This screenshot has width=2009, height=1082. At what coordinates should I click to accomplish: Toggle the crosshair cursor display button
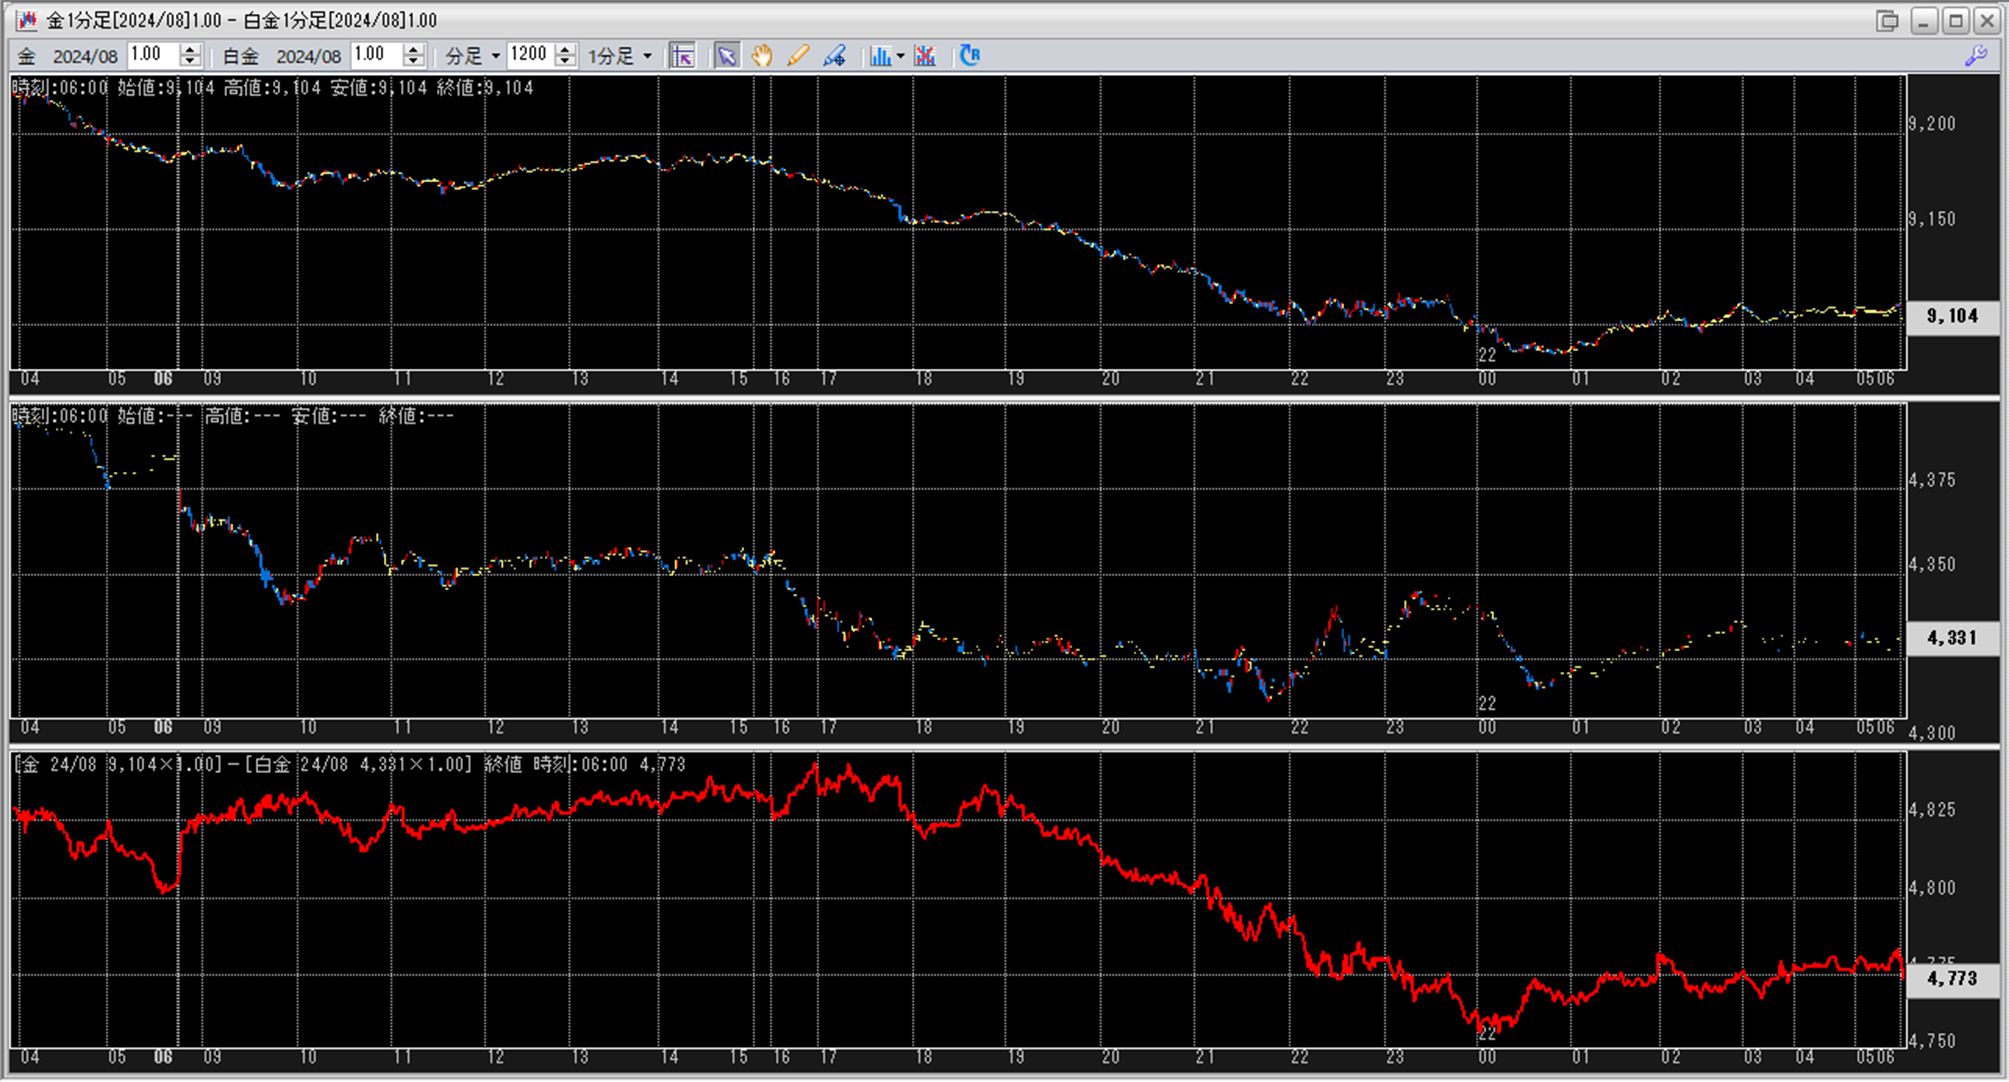point(682,56)
